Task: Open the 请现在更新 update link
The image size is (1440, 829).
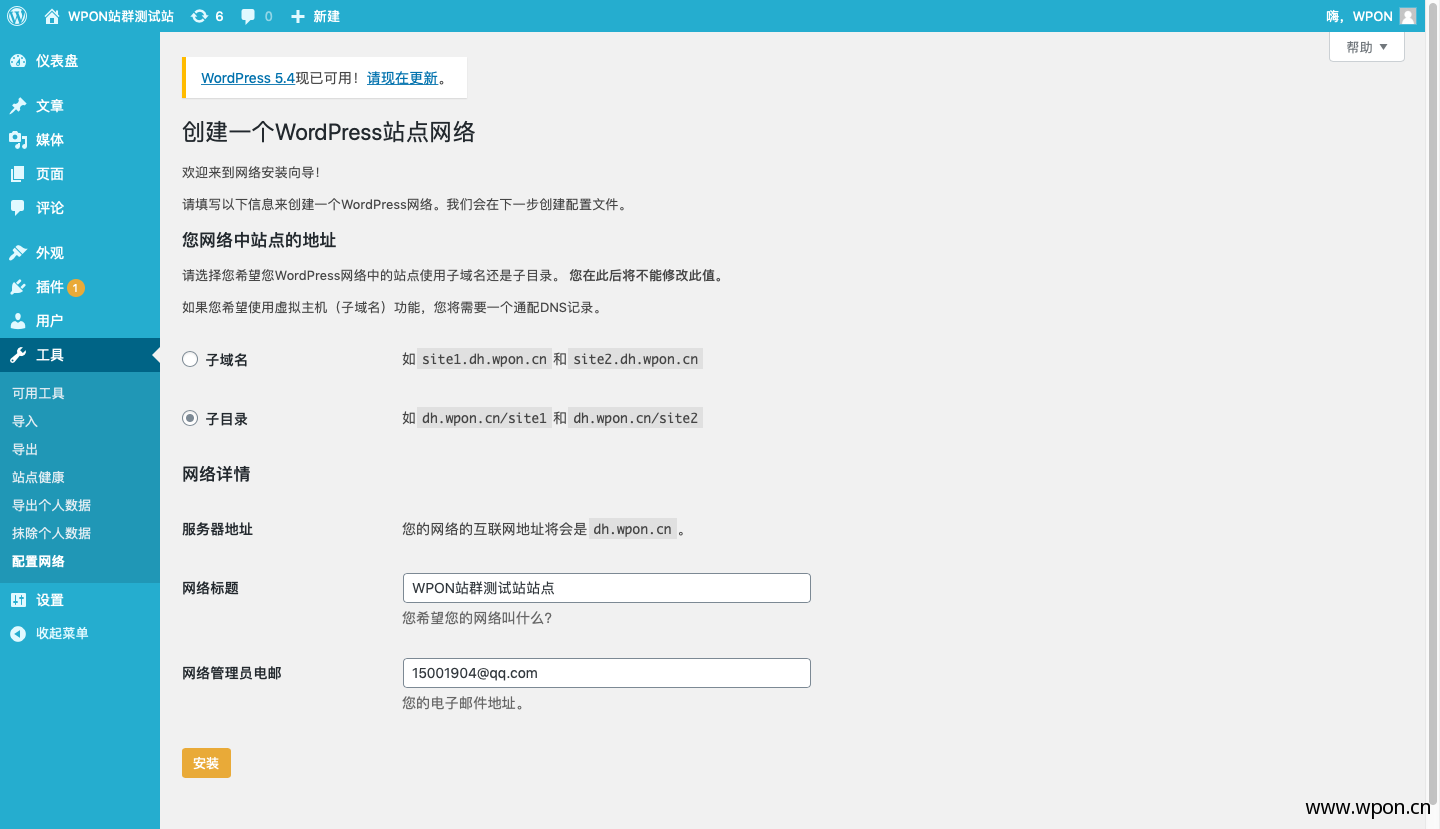Action: (x=403, y=77)
